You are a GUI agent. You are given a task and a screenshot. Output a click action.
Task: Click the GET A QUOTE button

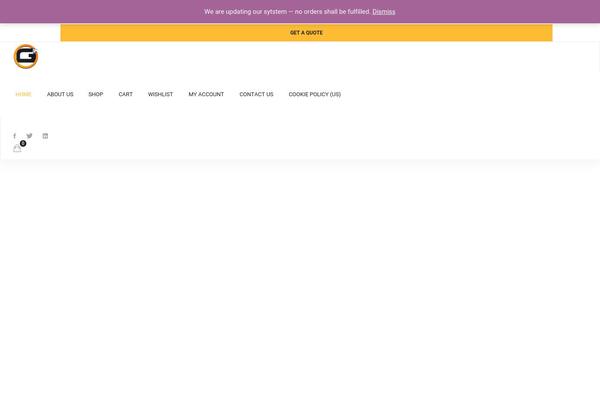[306, 33]
